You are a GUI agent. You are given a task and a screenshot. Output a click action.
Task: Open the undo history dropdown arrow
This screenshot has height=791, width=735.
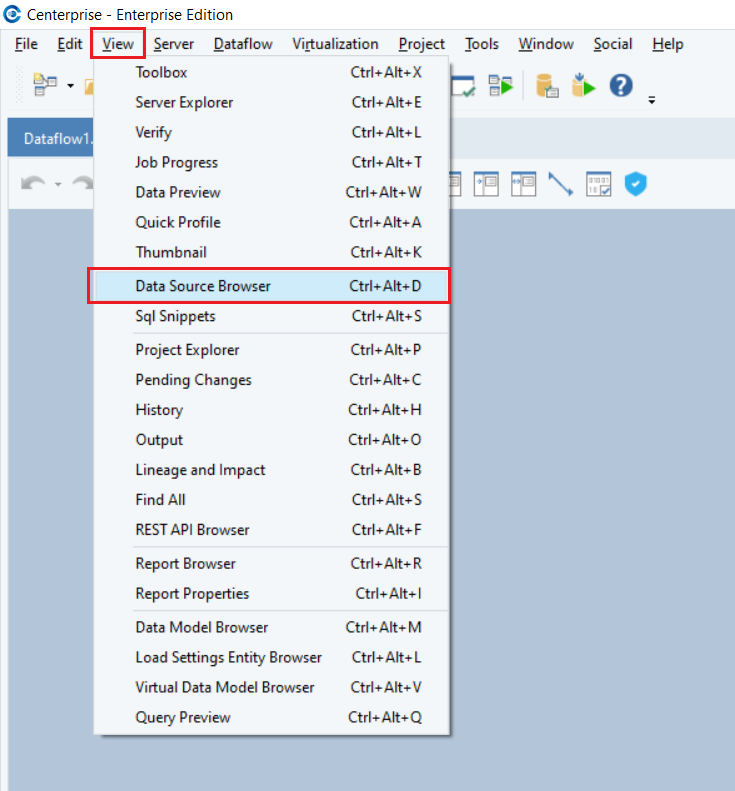pos(58,185)
